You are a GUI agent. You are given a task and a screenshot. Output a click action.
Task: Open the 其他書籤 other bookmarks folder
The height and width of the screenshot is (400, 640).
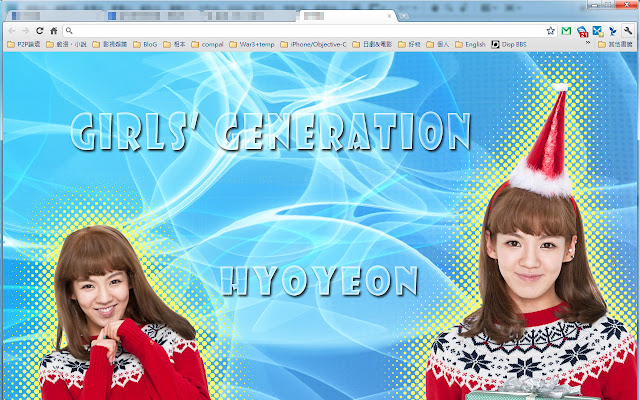pos(616,44)
